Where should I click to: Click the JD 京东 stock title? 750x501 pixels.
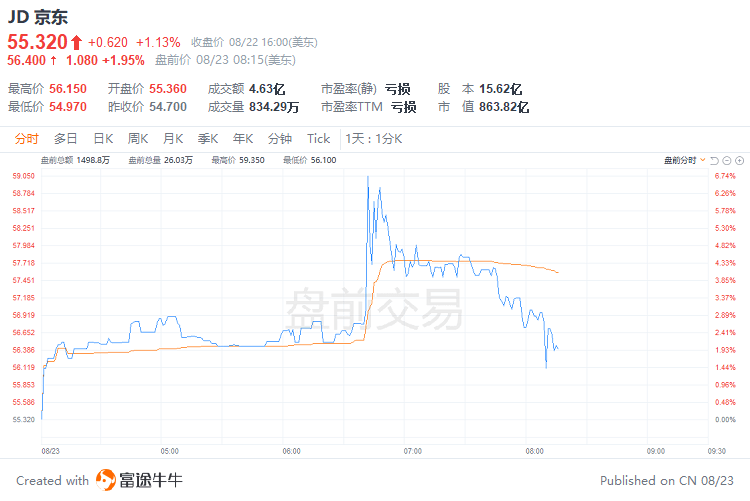(x=38, y=17)
